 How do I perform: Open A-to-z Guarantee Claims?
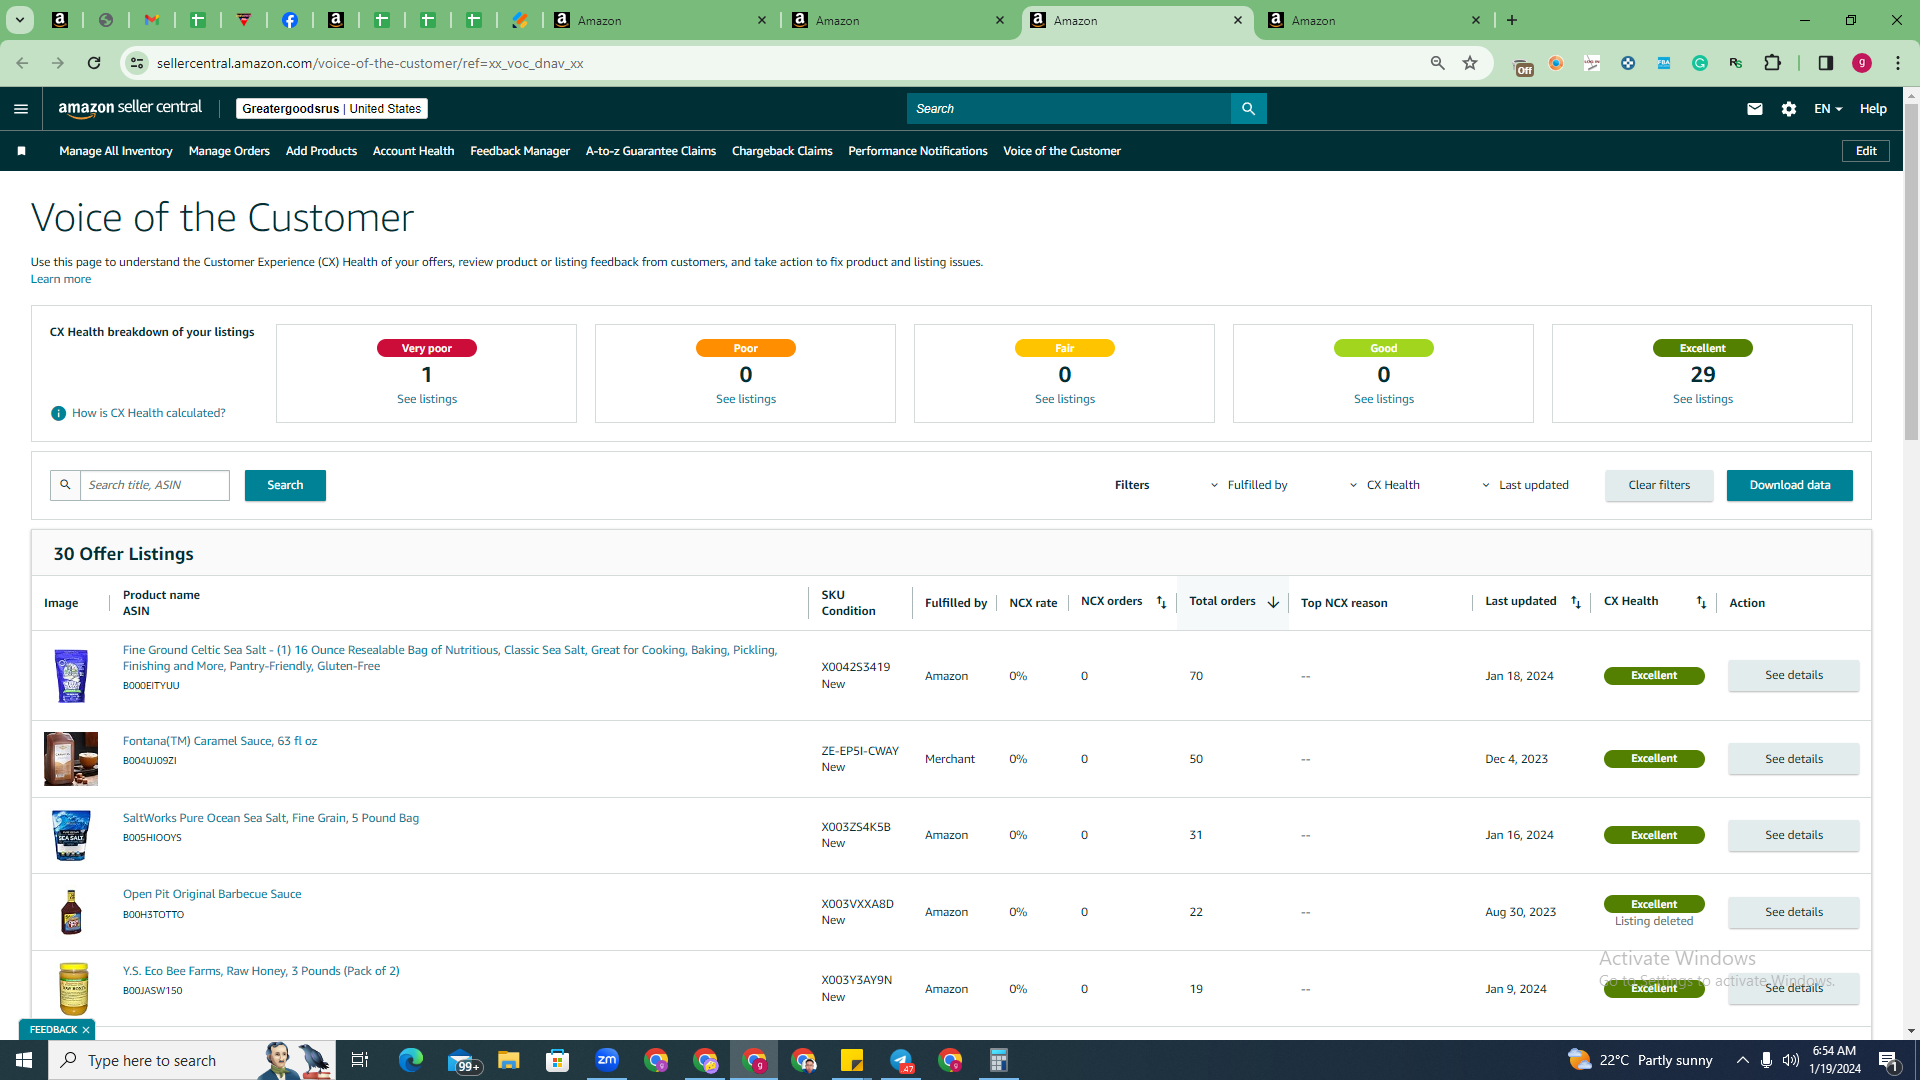651,151
